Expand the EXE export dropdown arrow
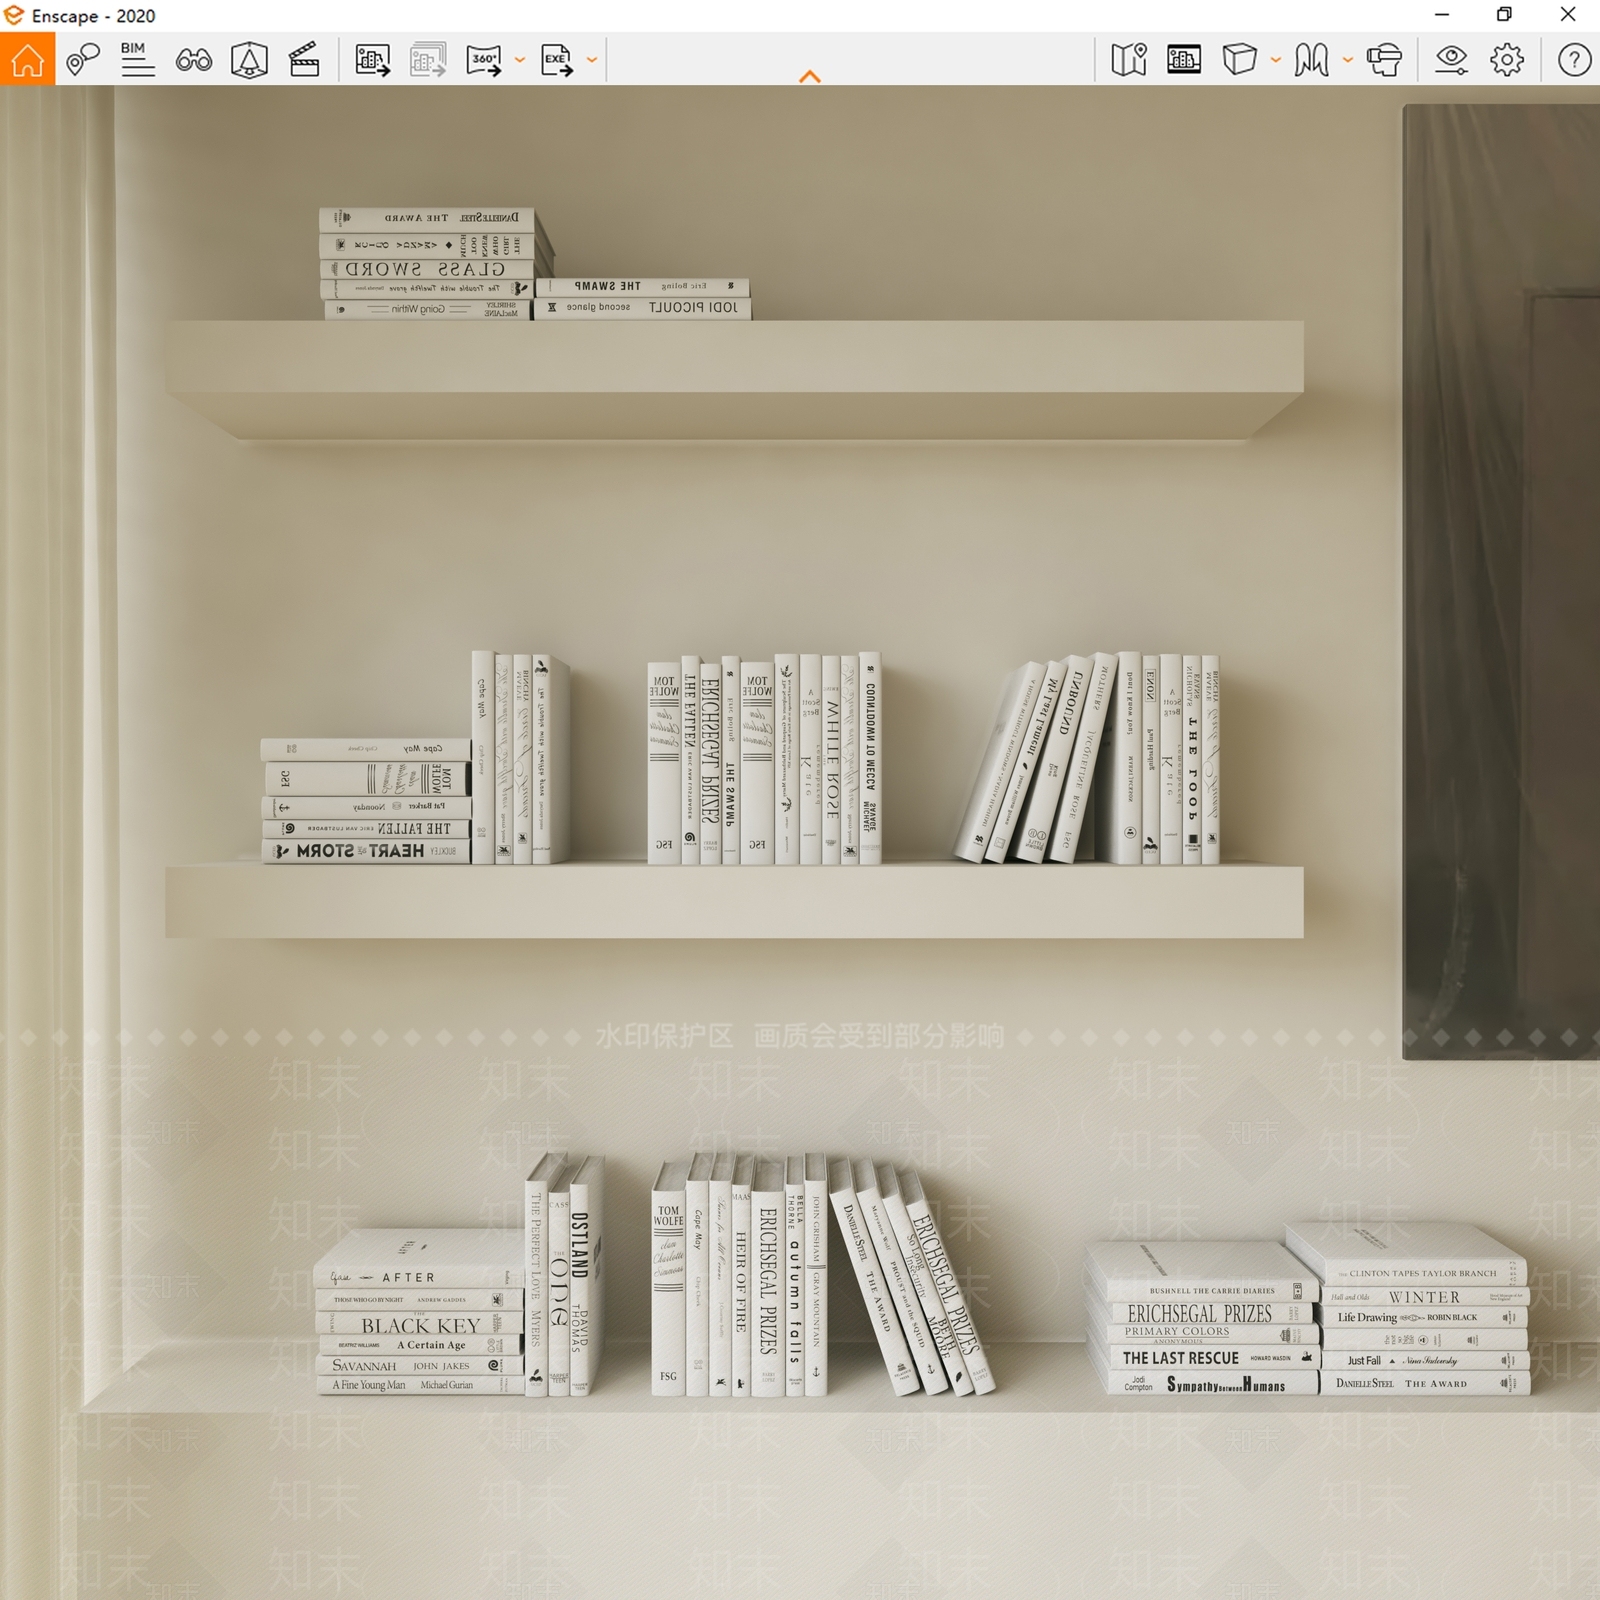Screen dimensions: 1600x1600 [592, 60]
